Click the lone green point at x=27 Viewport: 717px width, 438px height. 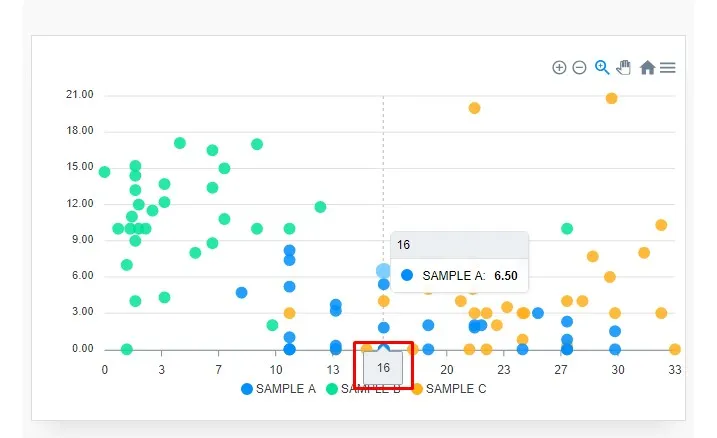[x=567, y=228]
